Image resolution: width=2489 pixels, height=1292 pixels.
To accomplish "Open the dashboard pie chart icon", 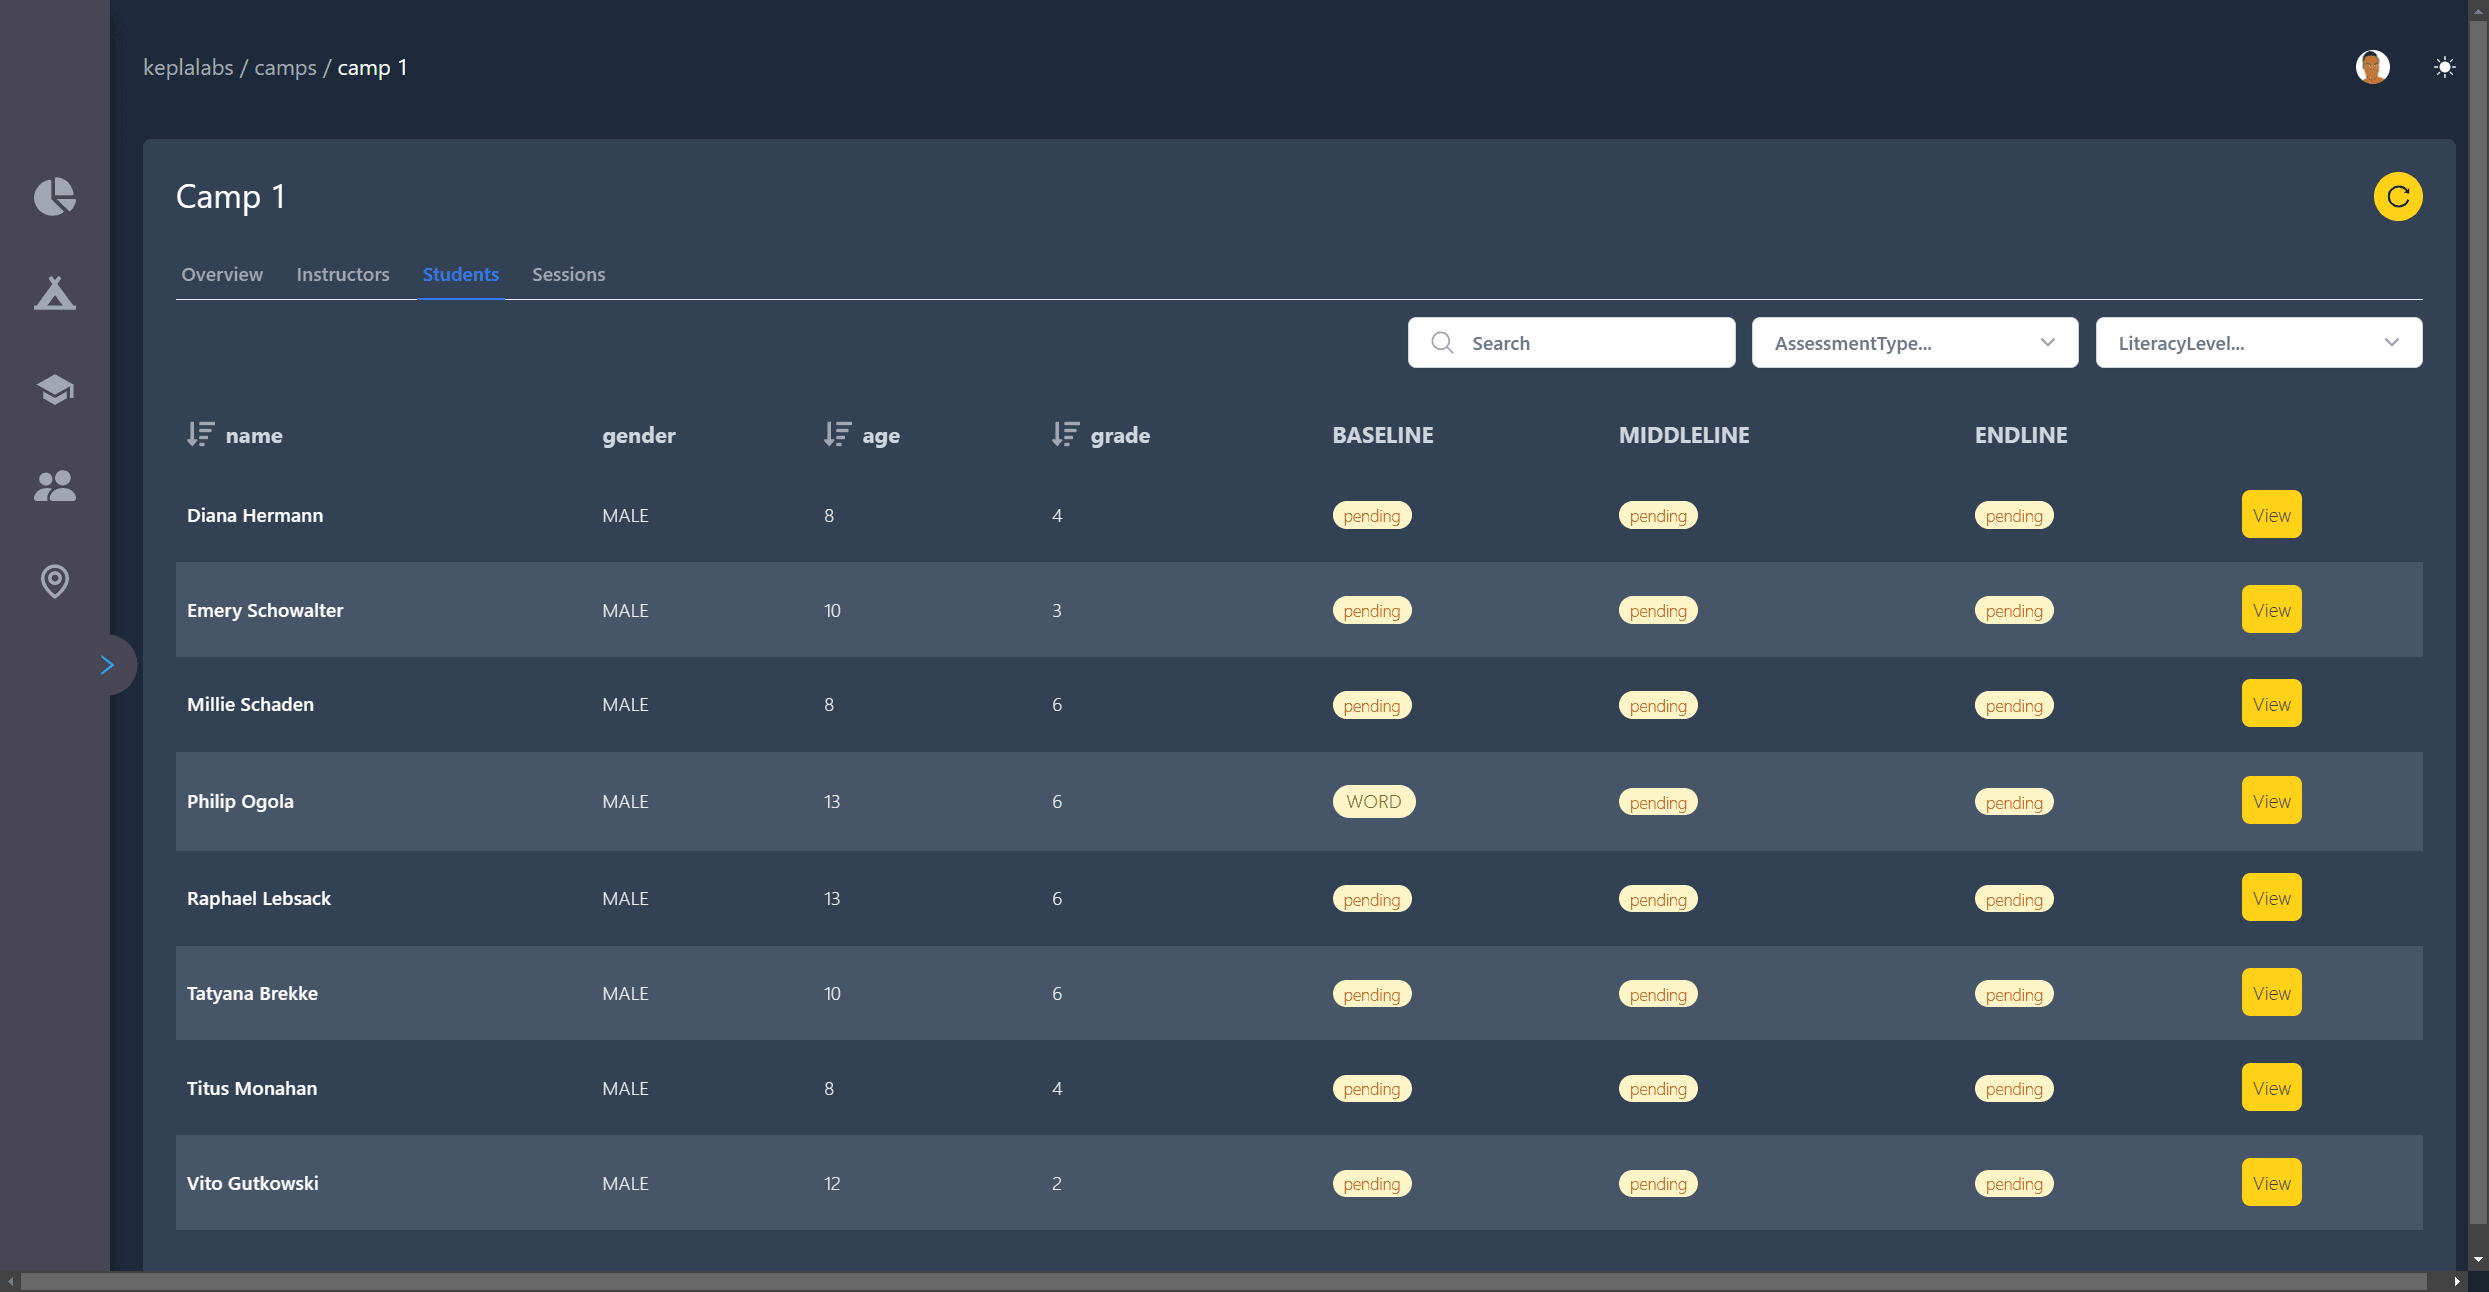I will (54, 197).
